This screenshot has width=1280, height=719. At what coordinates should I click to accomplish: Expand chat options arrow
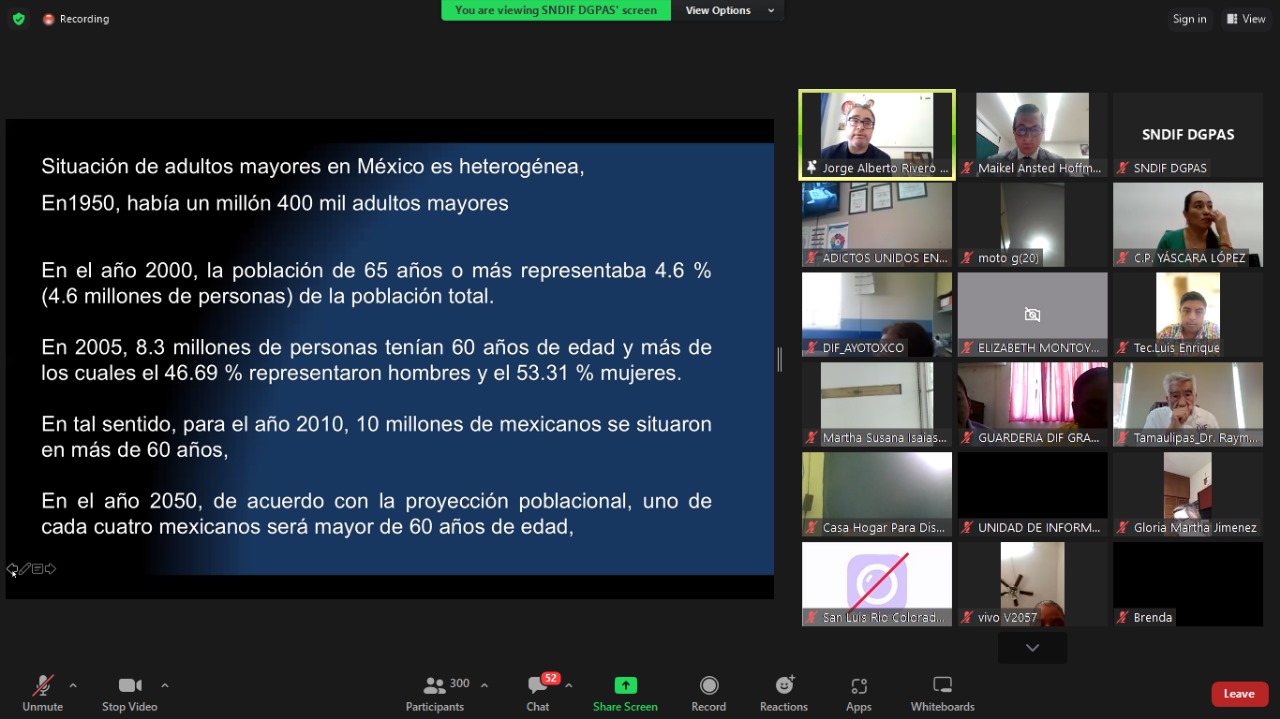pos(569,685)
